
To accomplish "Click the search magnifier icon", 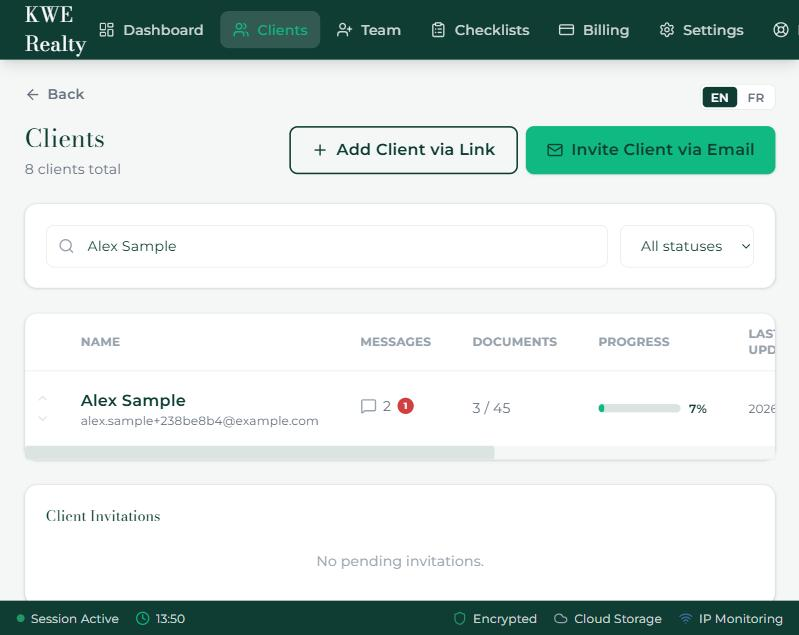I will 66,246.
